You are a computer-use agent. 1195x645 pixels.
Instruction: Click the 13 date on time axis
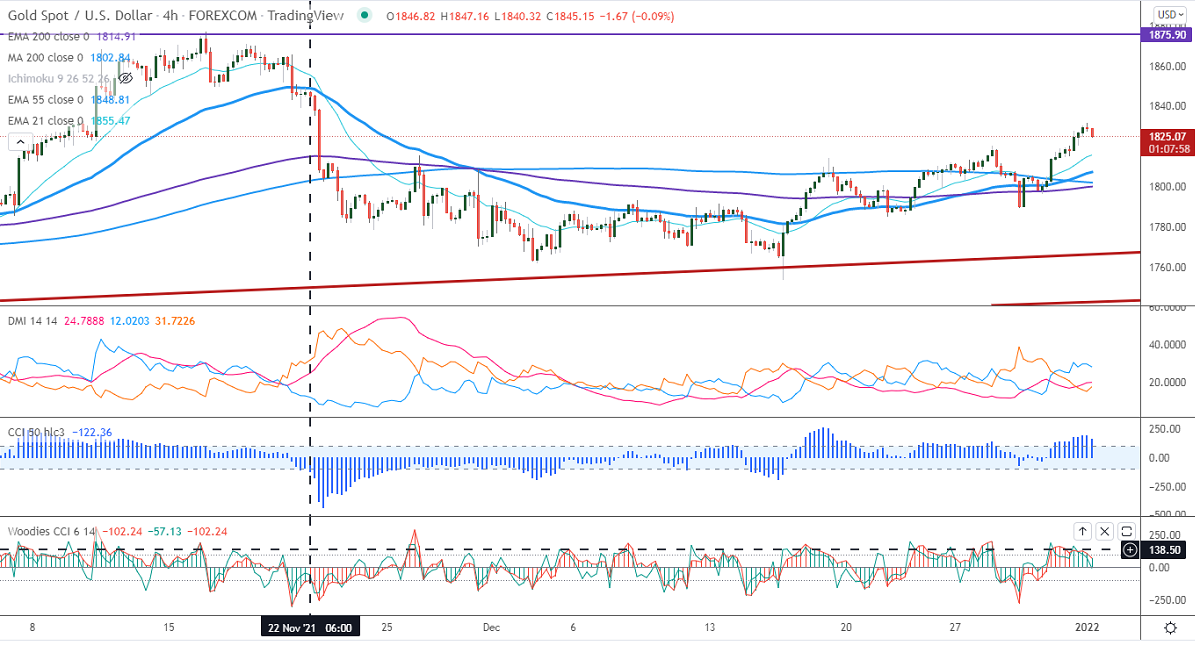(710, 627)
